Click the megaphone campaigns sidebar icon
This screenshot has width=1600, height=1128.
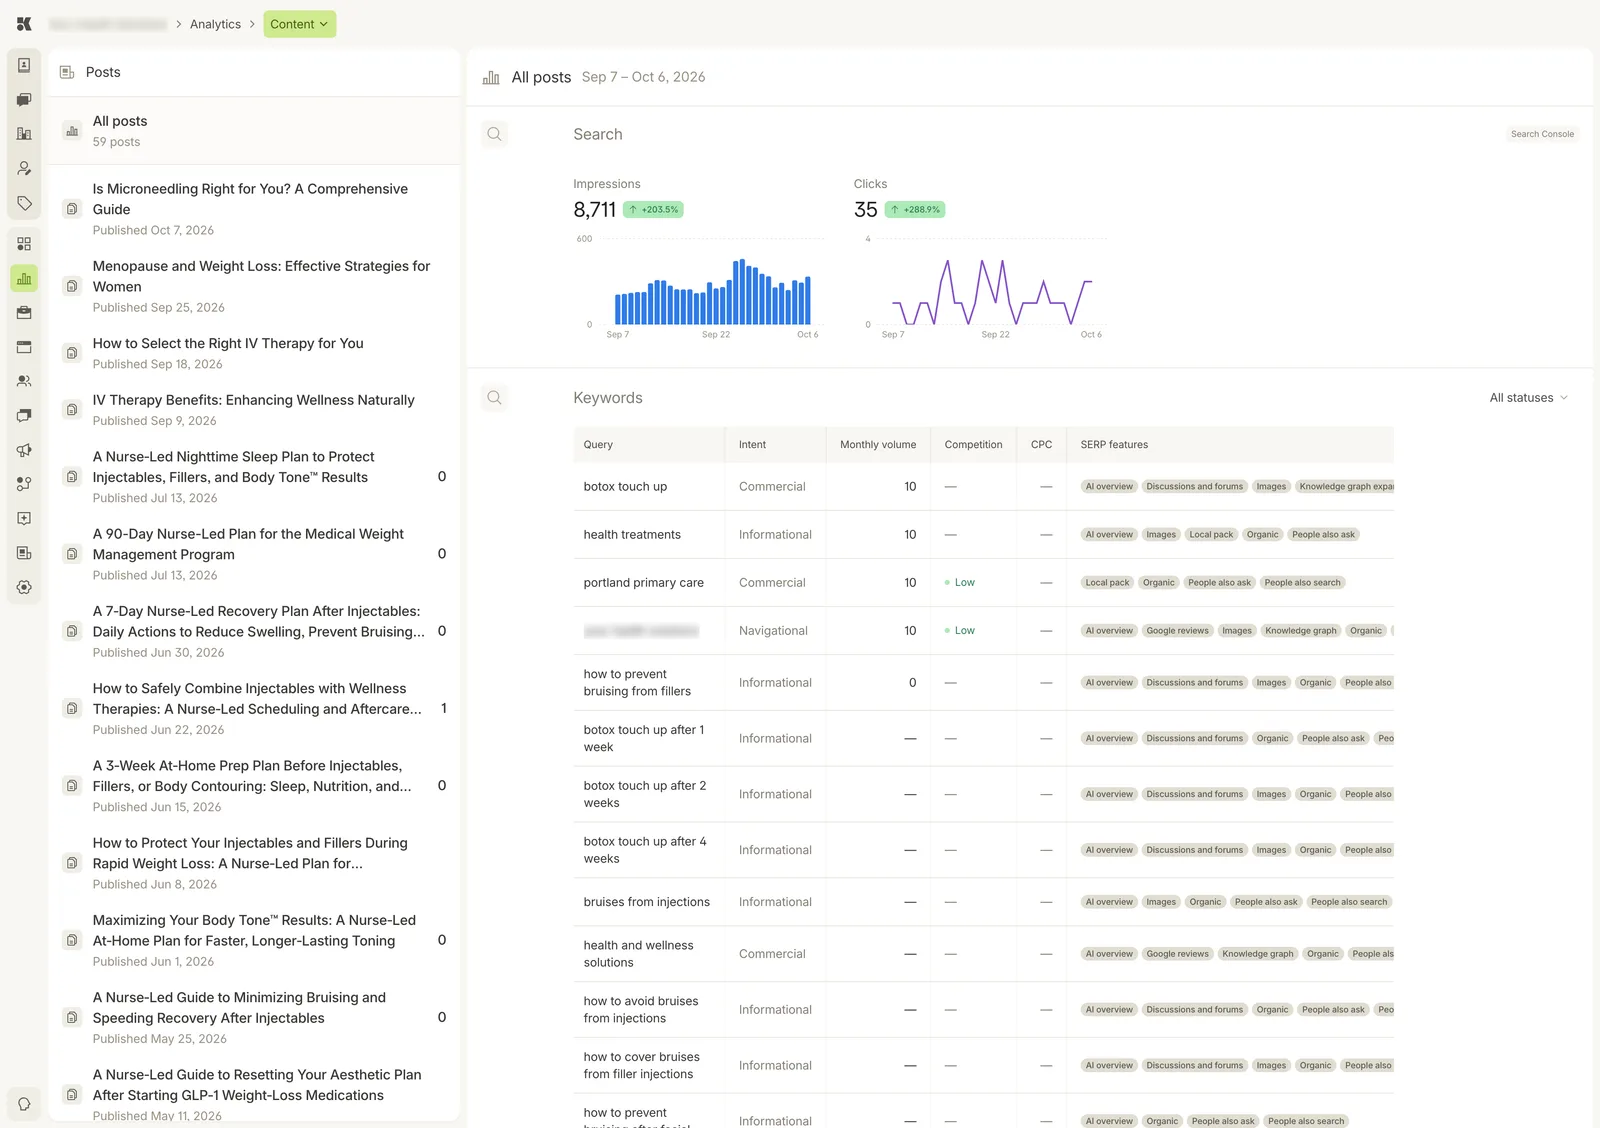pyautogui.click(x=24, y=450)
